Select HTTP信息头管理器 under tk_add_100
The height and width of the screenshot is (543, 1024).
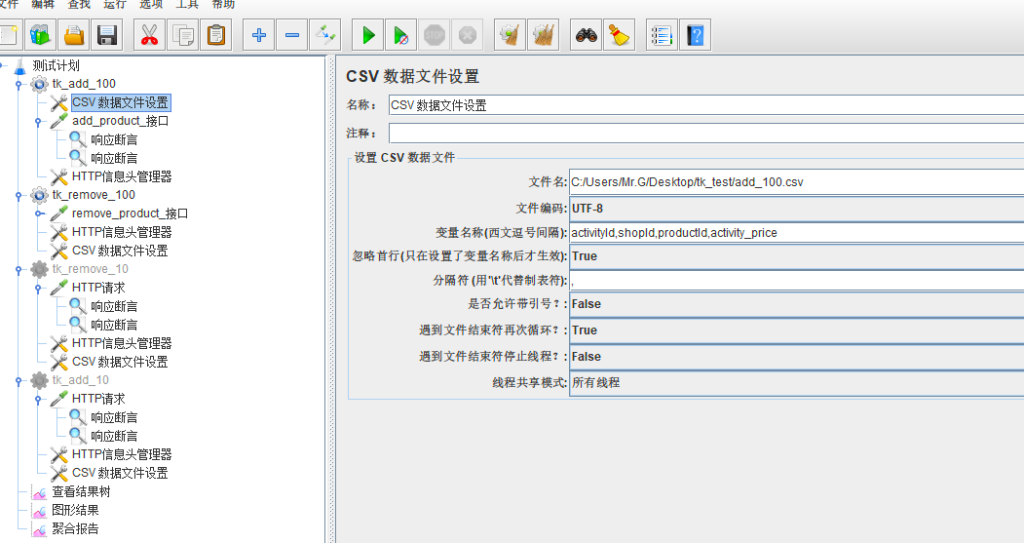pos(121,176)
